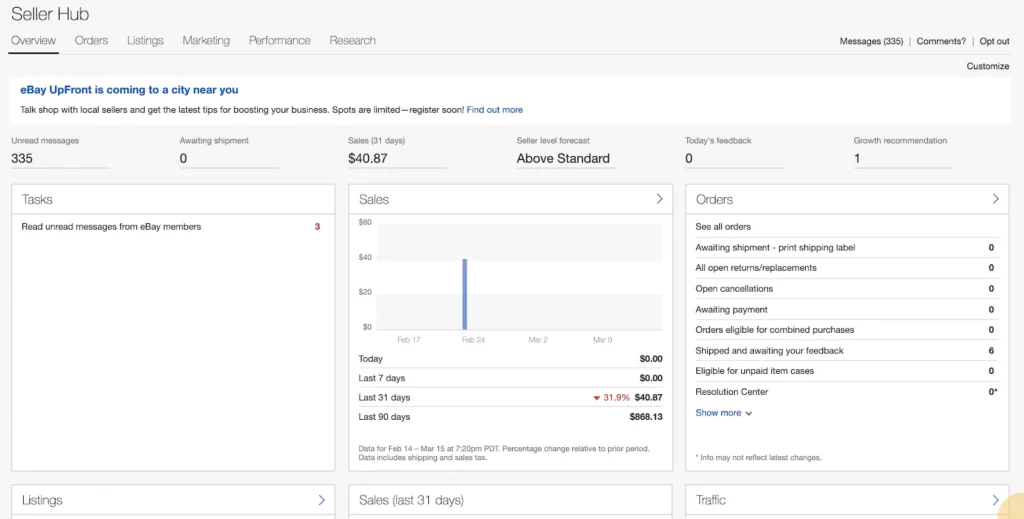Click Awaiting shipment summary value
Screen dimensions: 1024x519
[184, 159]
